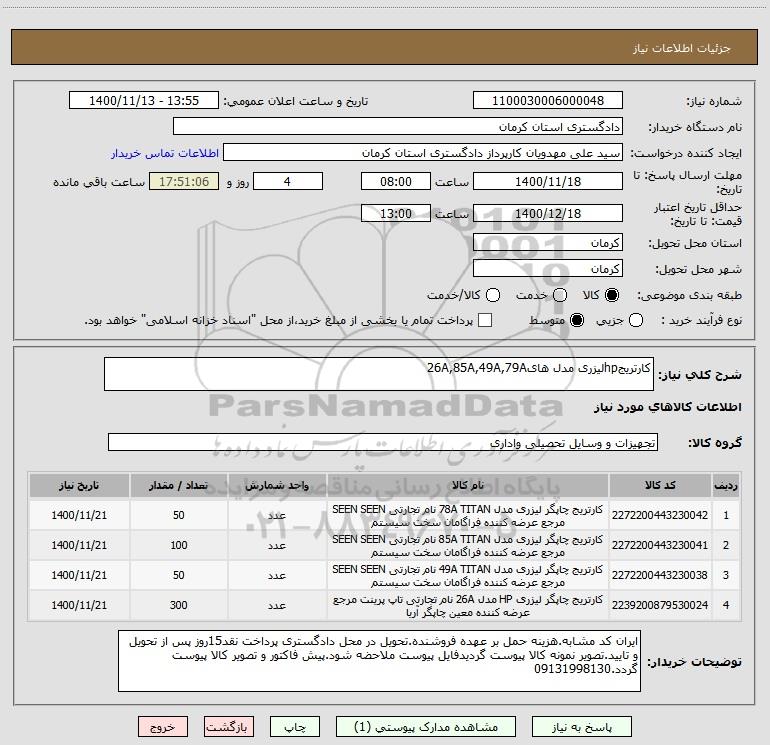Click product code 2272200443230042
The height and width of the screenshot is (745, 770).
pyautogui.click(x=660, y=515)
